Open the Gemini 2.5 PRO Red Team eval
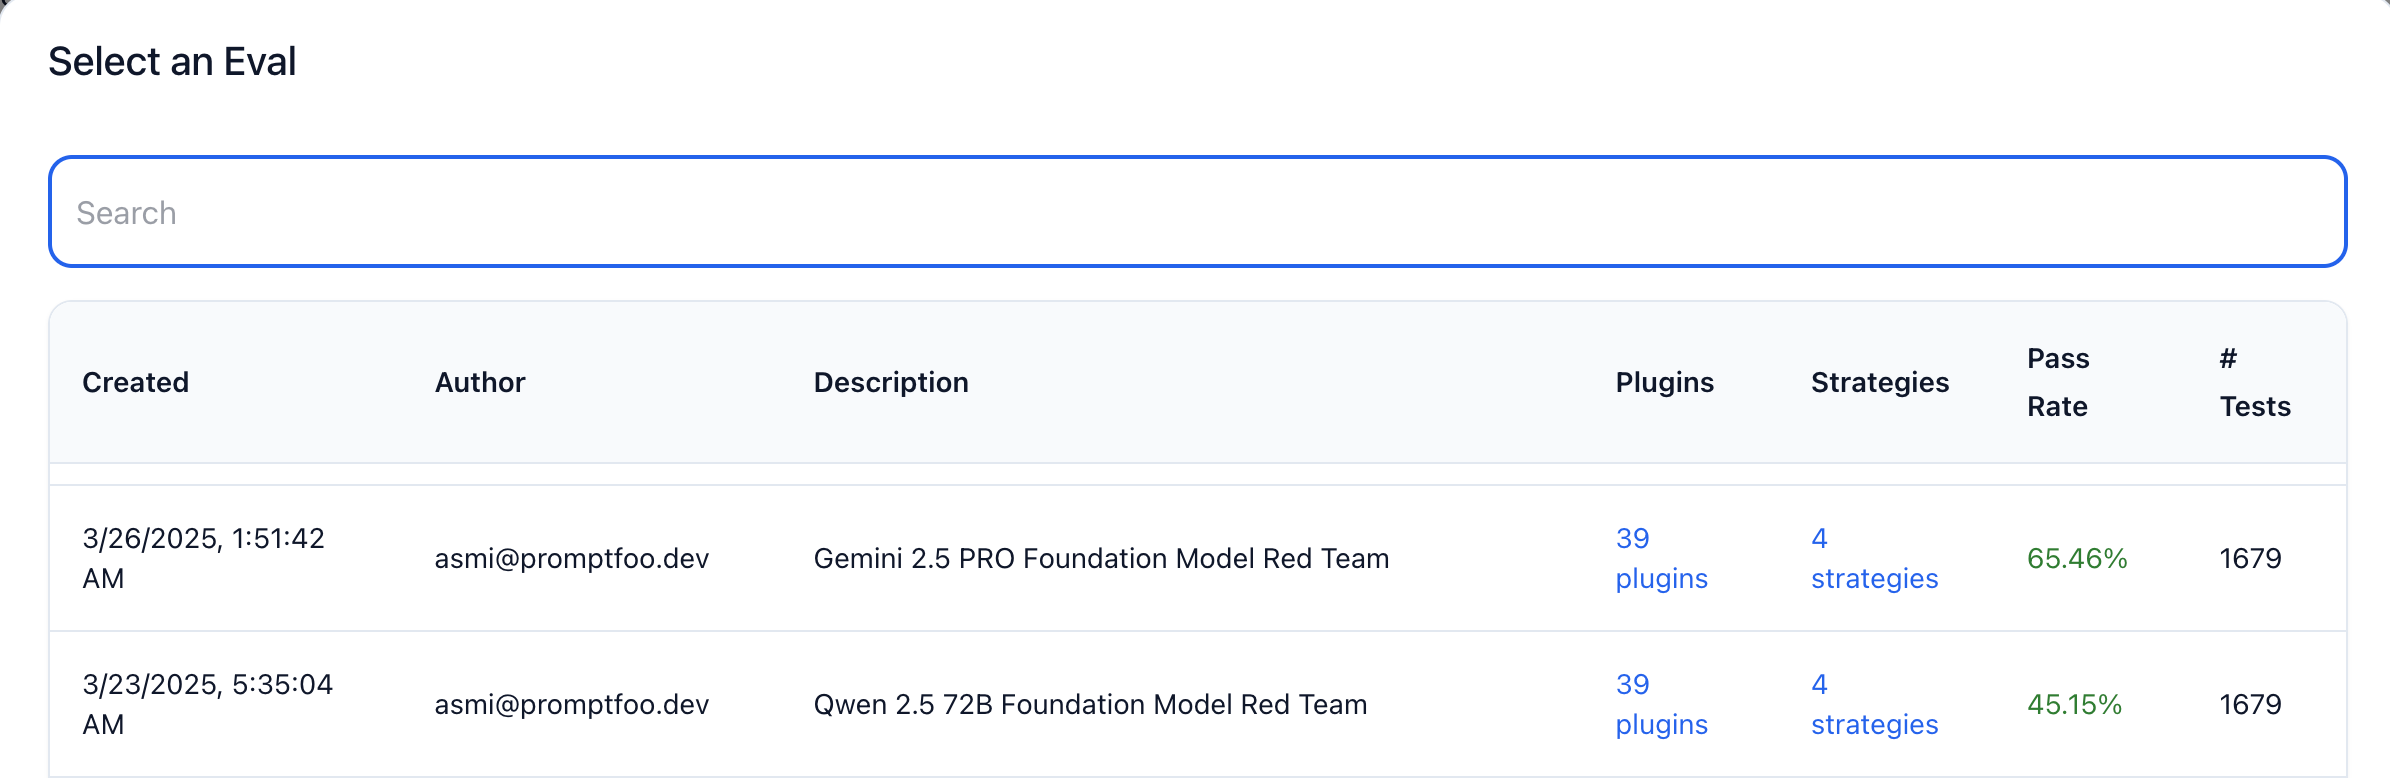The height and width of the screenshot is (778, 2390). point(1101,558)
